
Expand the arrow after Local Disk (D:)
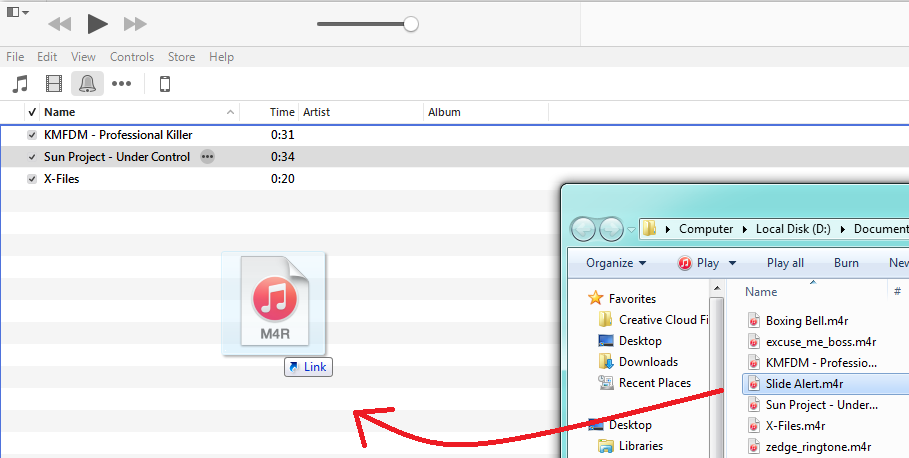[x=842, y=230]
